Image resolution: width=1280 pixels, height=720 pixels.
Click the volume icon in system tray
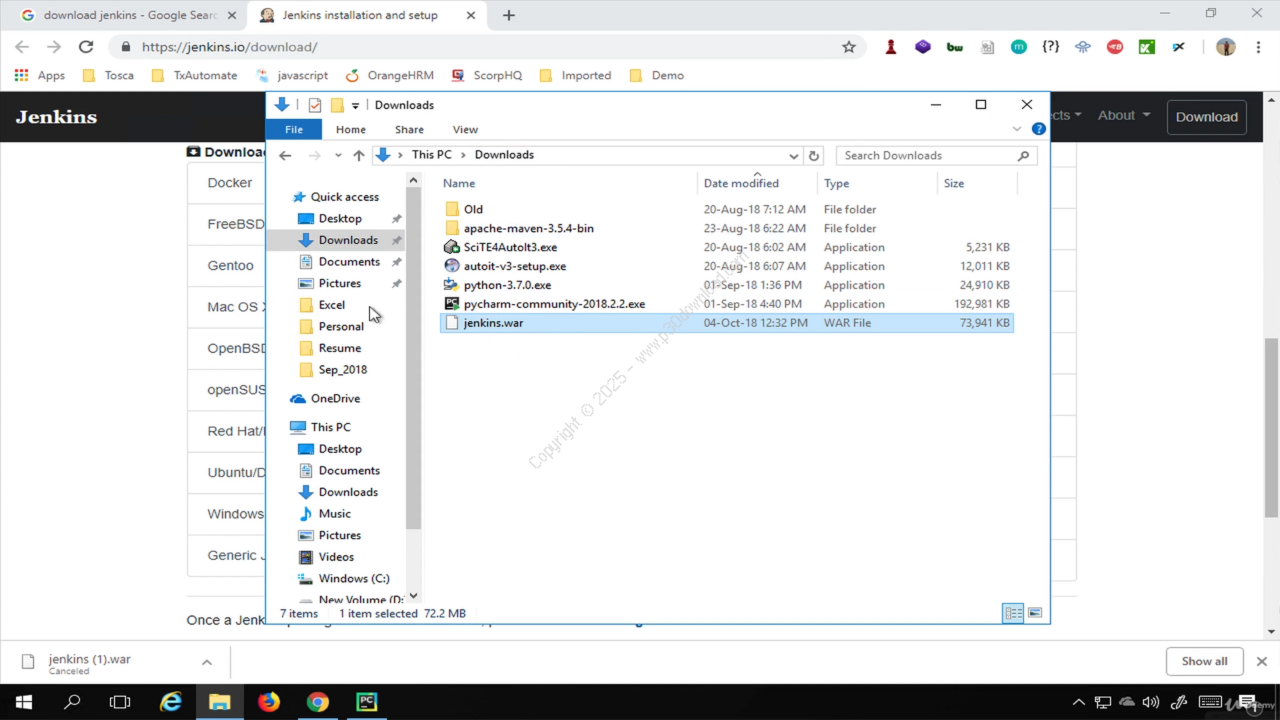pyautogui.click(x=1150, y=702)
